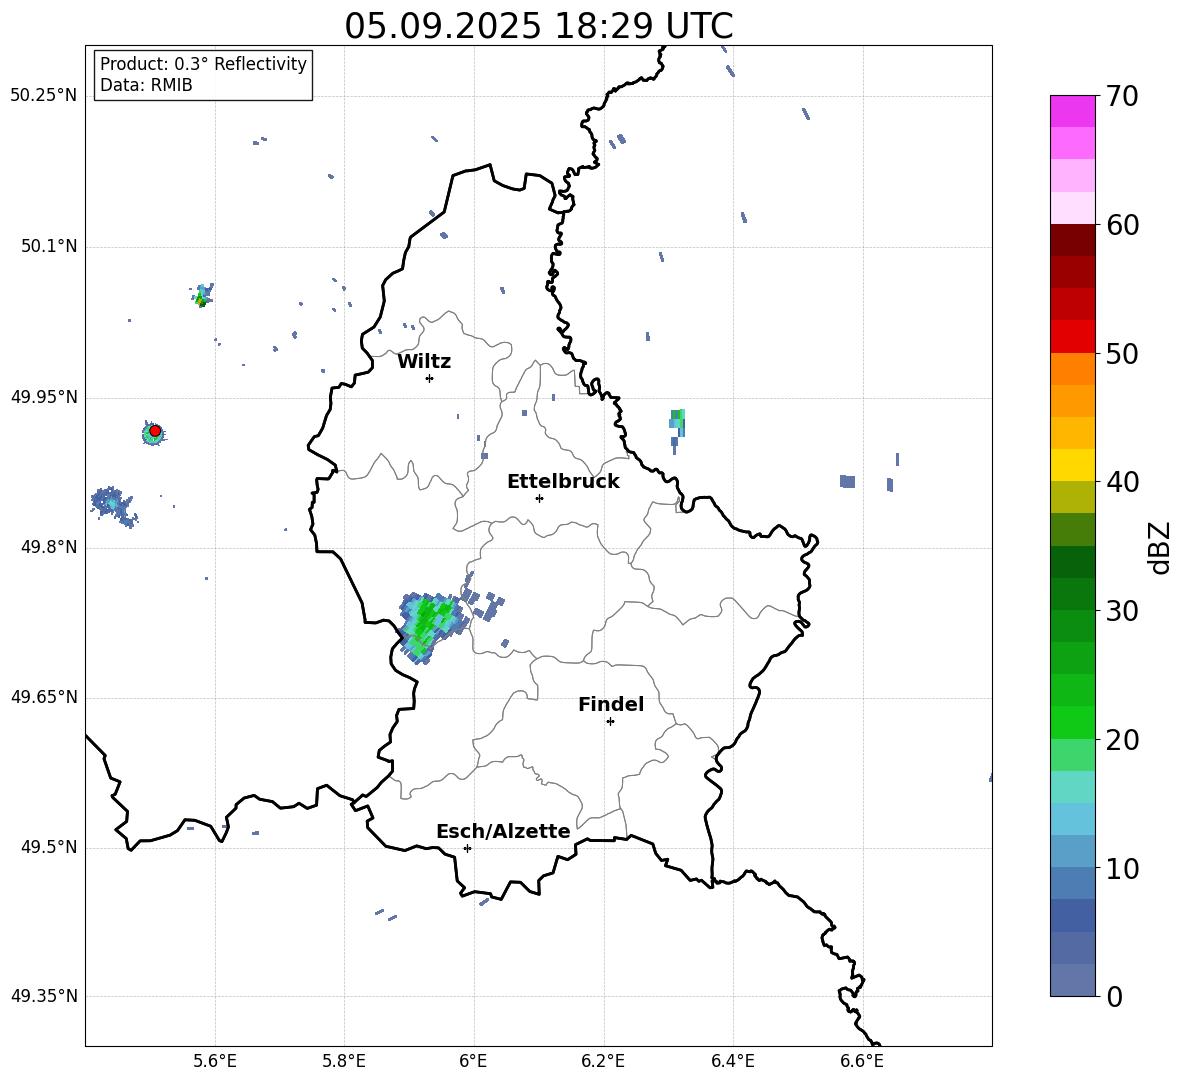Click the 20 colorbar tick label
1184x1081 pixels.
(x=1122, y=740)
